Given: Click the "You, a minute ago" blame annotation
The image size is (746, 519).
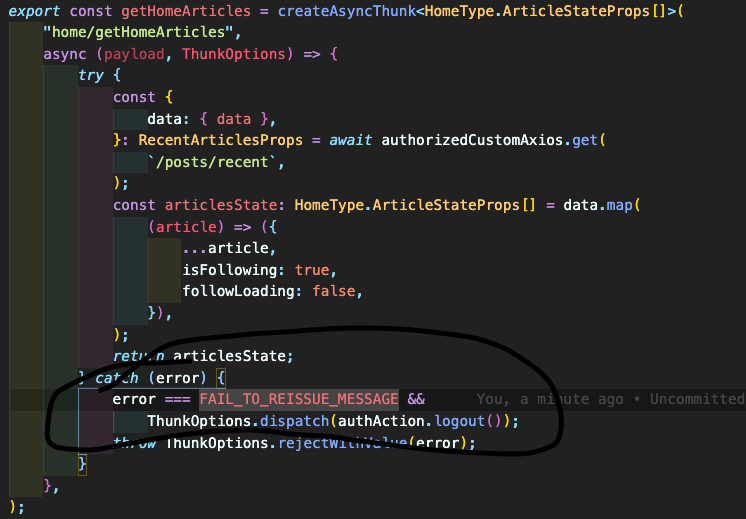Looking at the screenshot, I should point(550,399).
